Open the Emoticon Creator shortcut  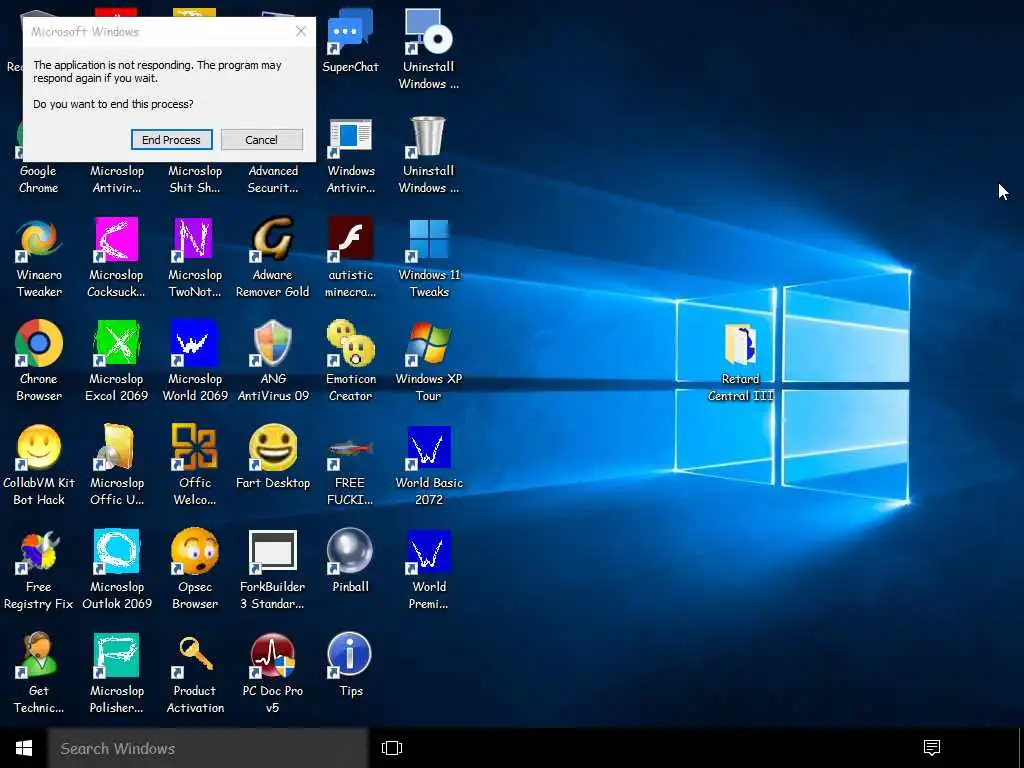coord(351,361)
